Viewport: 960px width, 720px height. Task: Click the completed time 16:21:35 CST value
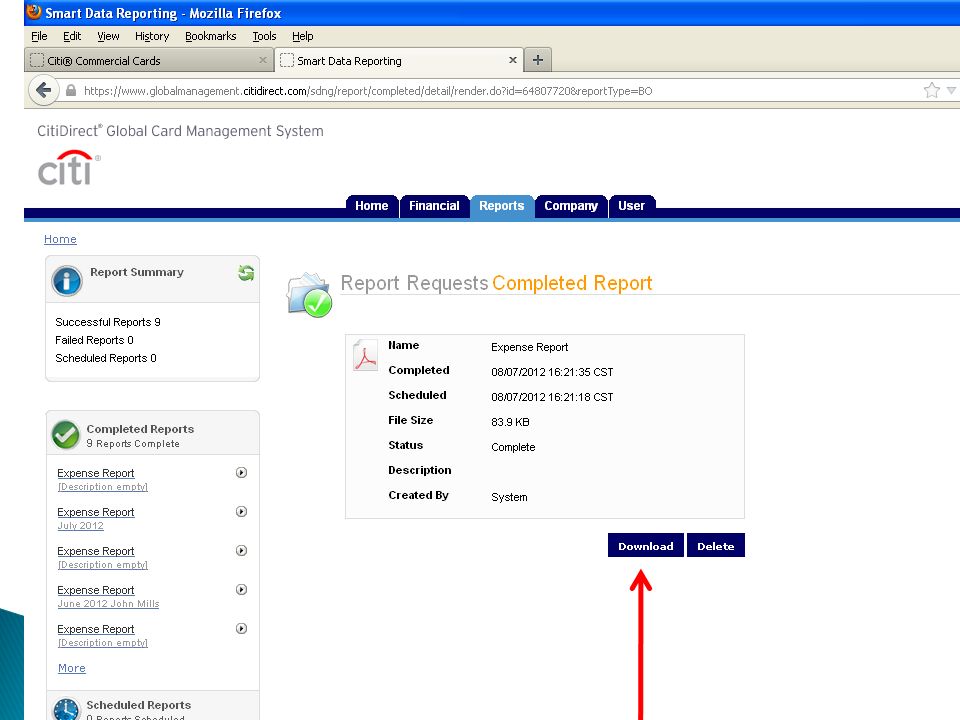tap(552, 372)
